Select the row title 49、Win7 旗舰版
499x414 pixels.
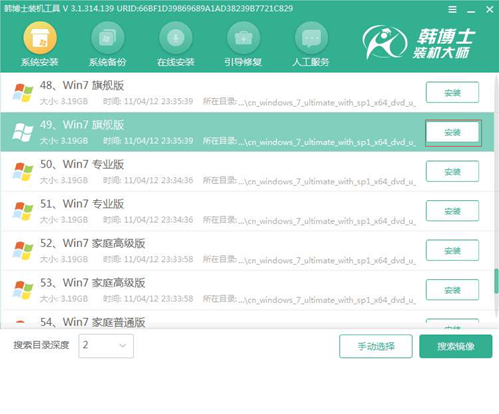coord(82,125)
